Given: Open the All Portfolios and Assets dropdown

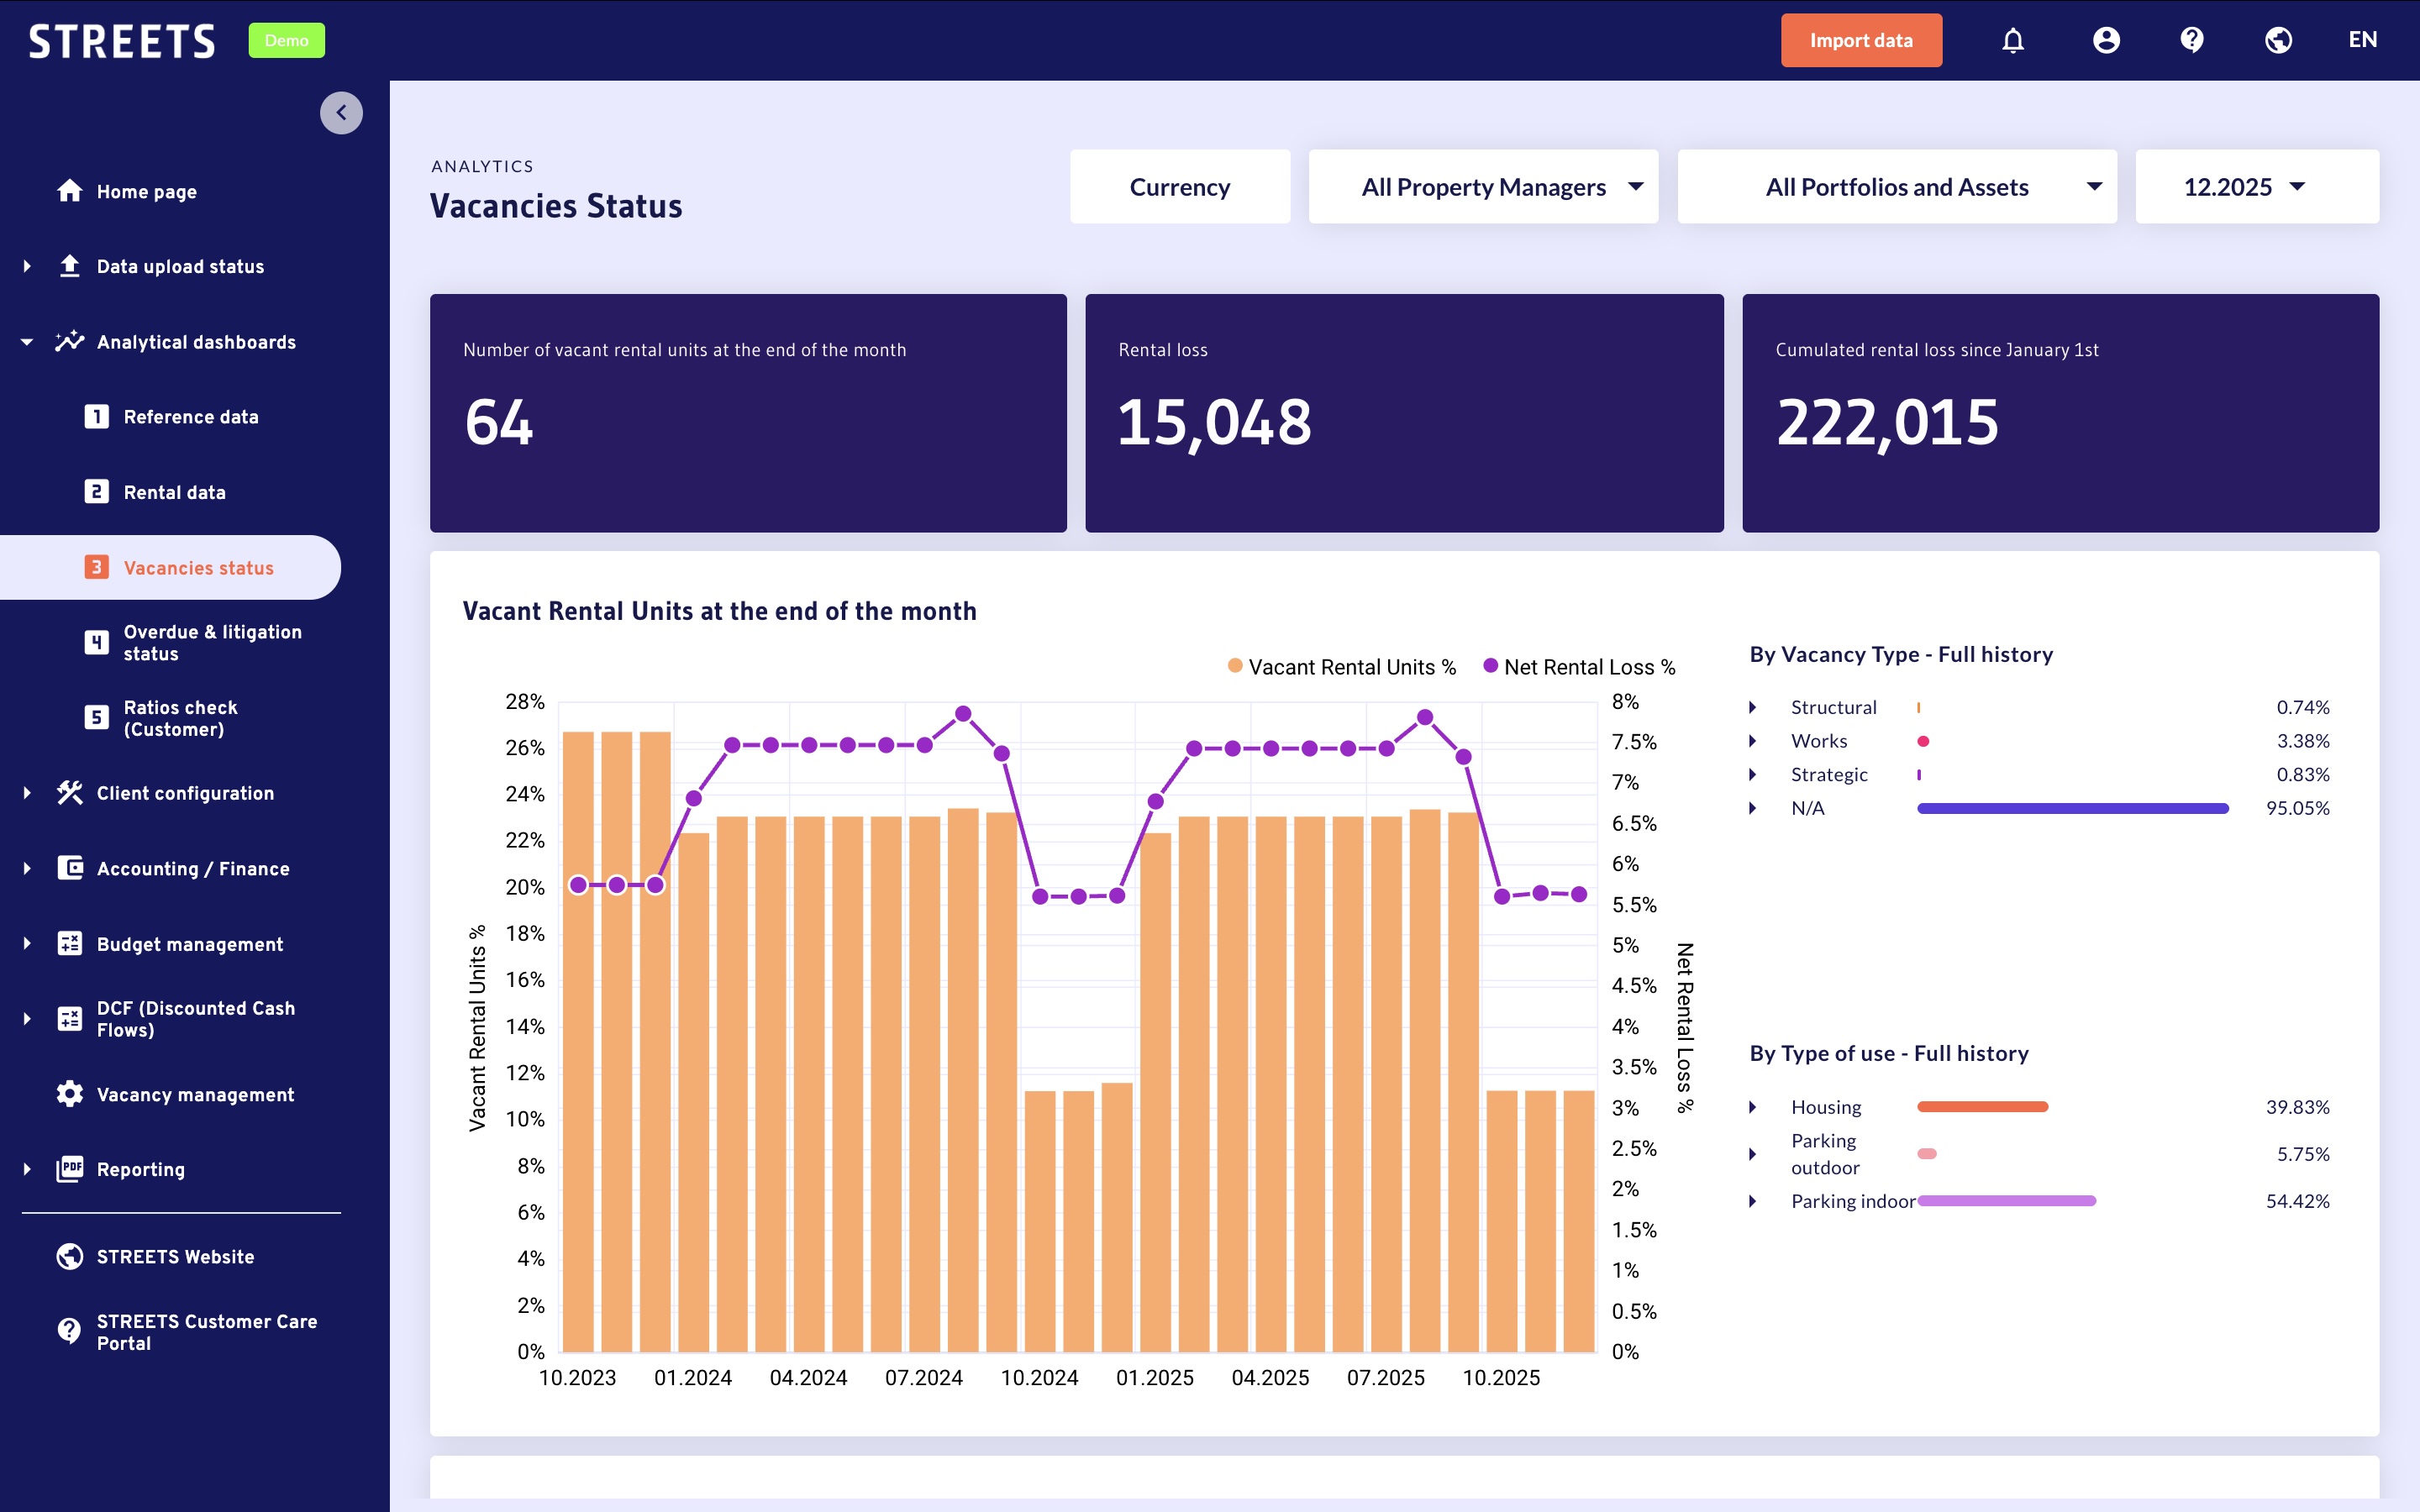Looking at the screenshot, I should coord(1897,187).
